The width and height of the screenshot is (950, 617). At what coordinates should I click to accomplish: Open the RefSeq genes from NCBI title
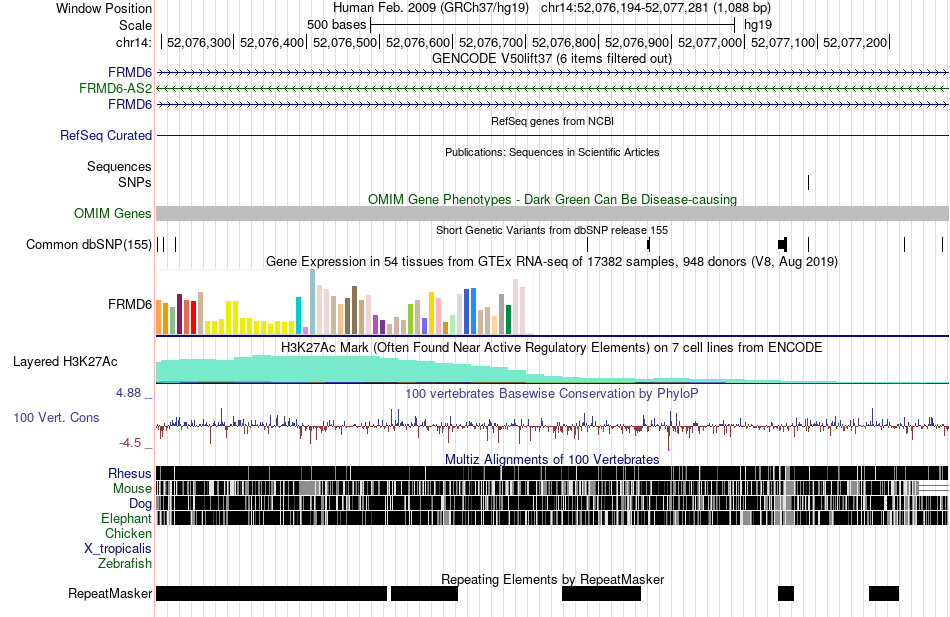[553, 121]
